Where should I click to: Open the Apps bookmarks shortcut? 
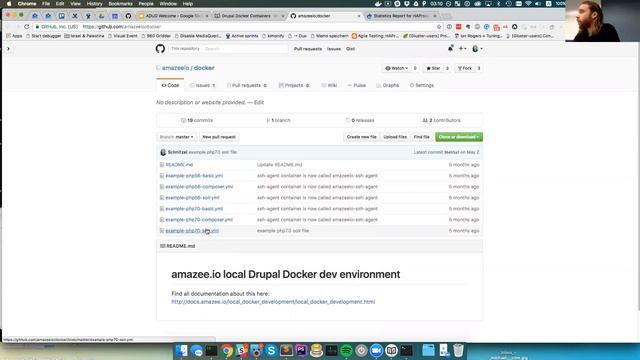point(14,36)
